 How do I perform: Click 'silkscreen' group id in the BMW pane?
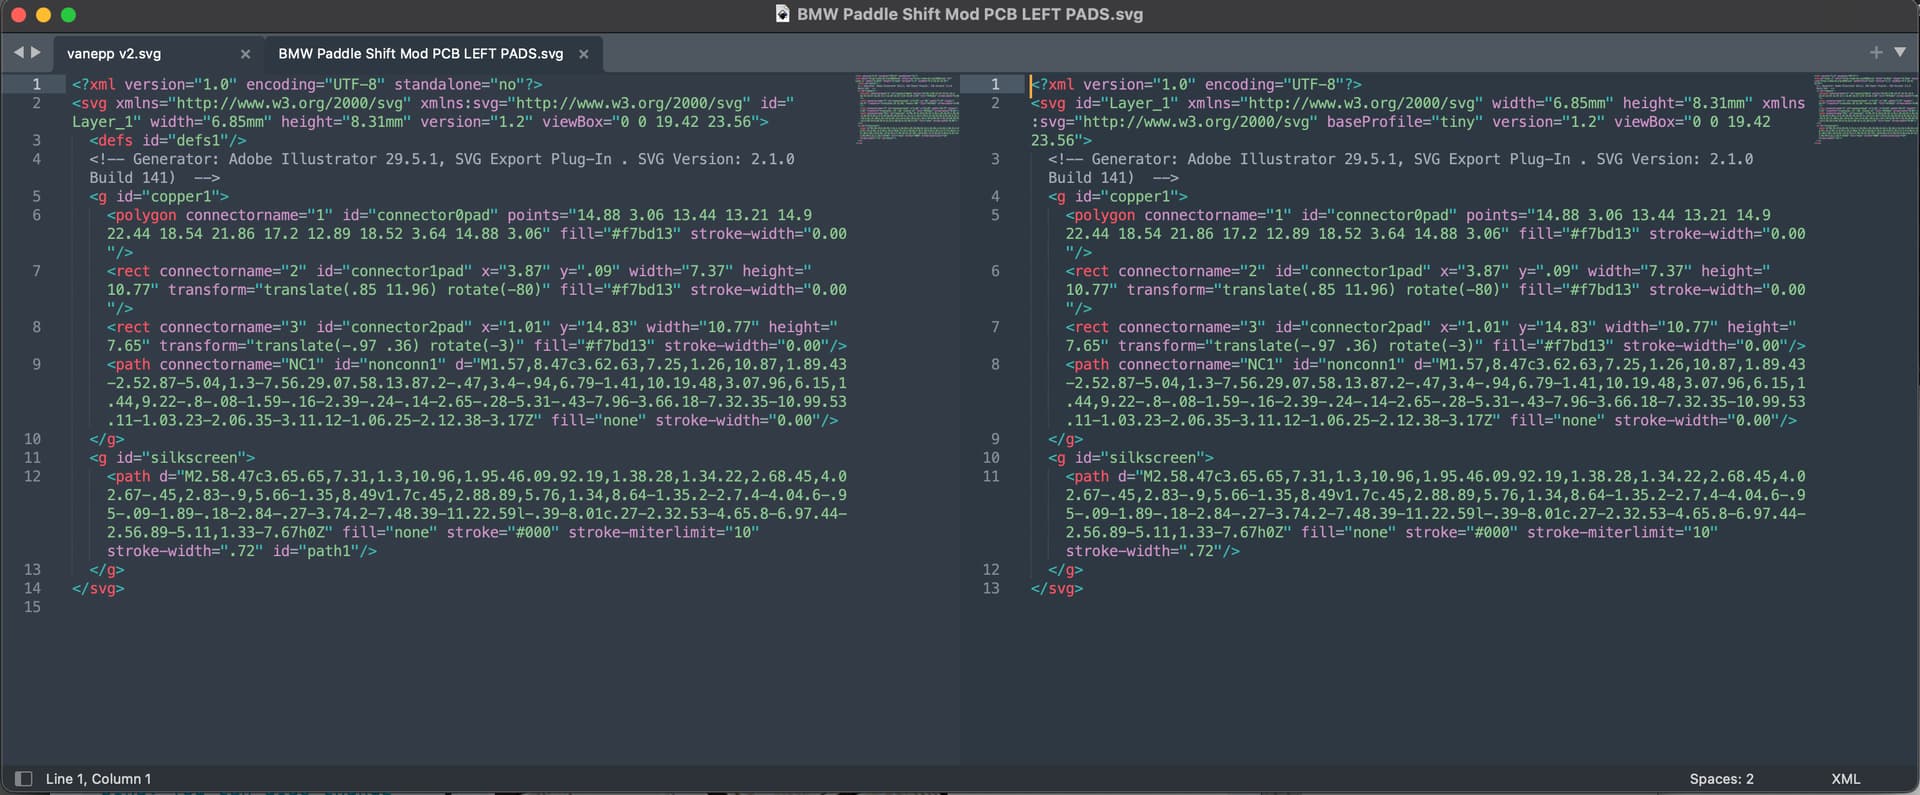(1153, 458)
